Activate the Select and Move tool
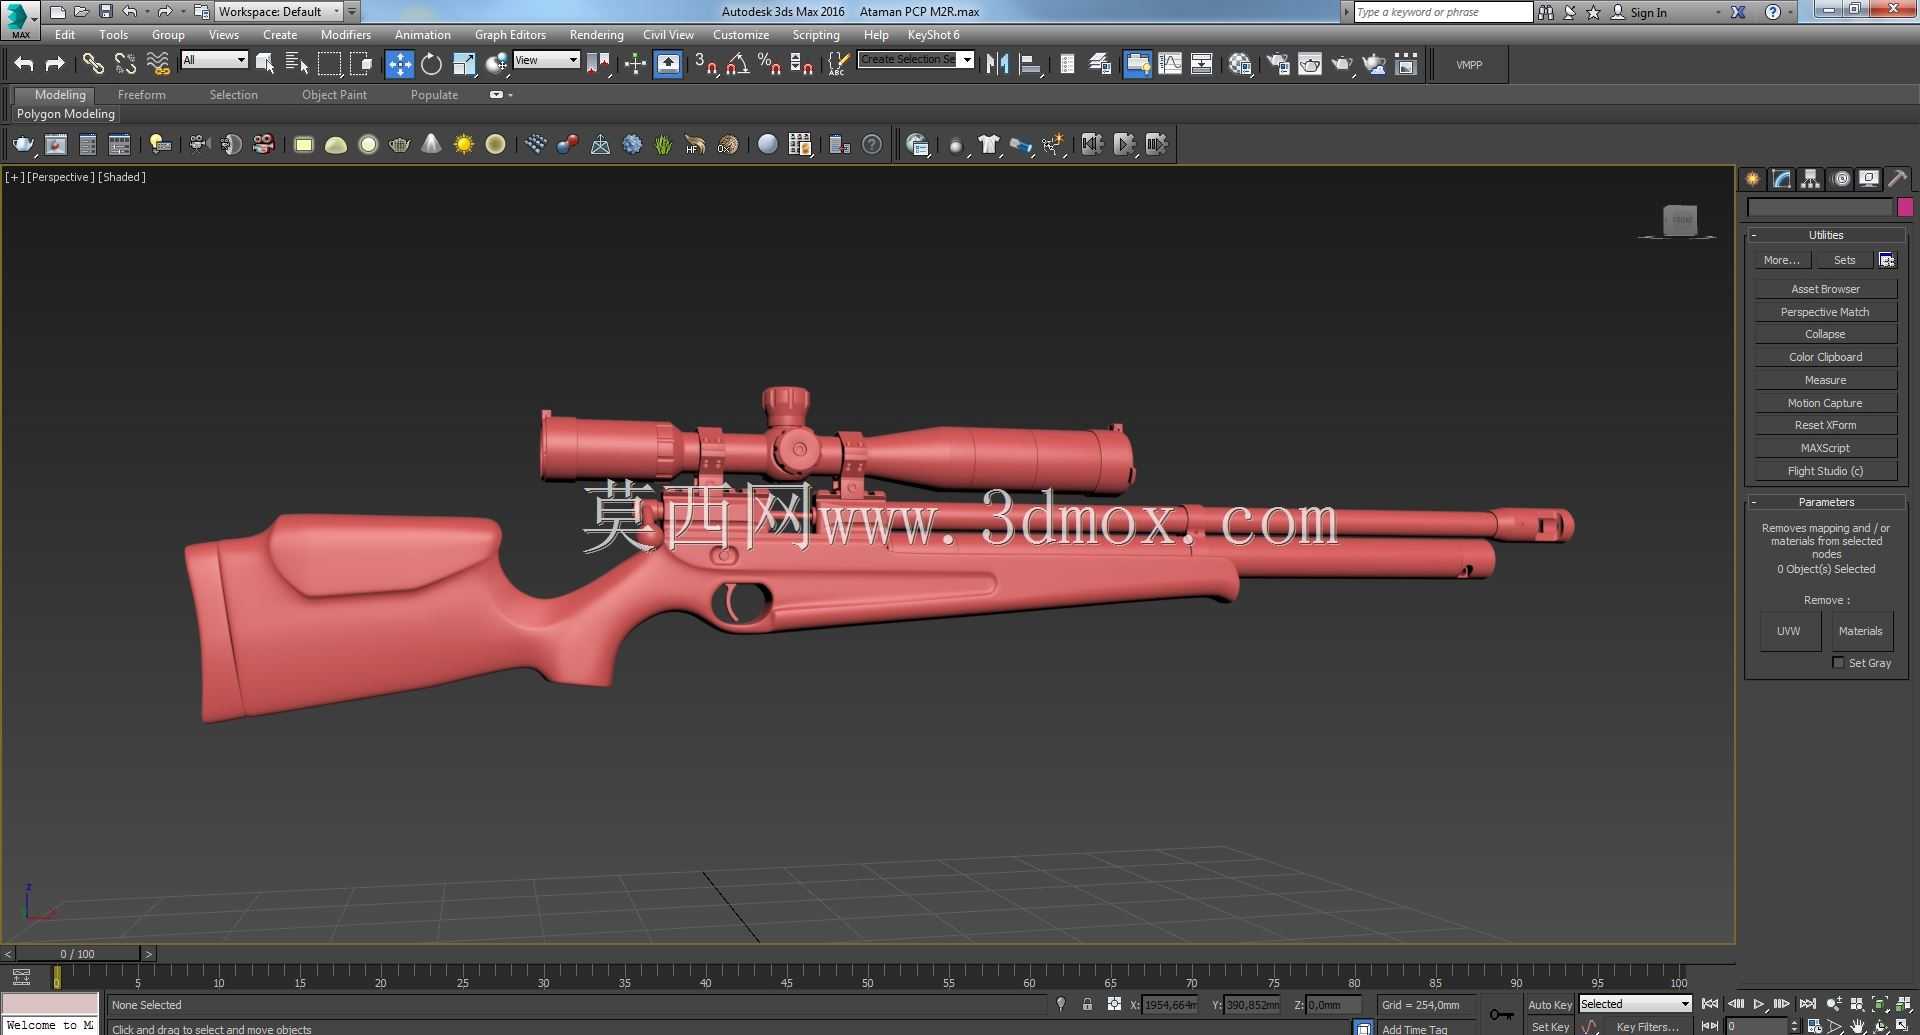Image resolution: width=1920 pixels, height=1035 pixels. pyautogui.click(x=399, y=64)
